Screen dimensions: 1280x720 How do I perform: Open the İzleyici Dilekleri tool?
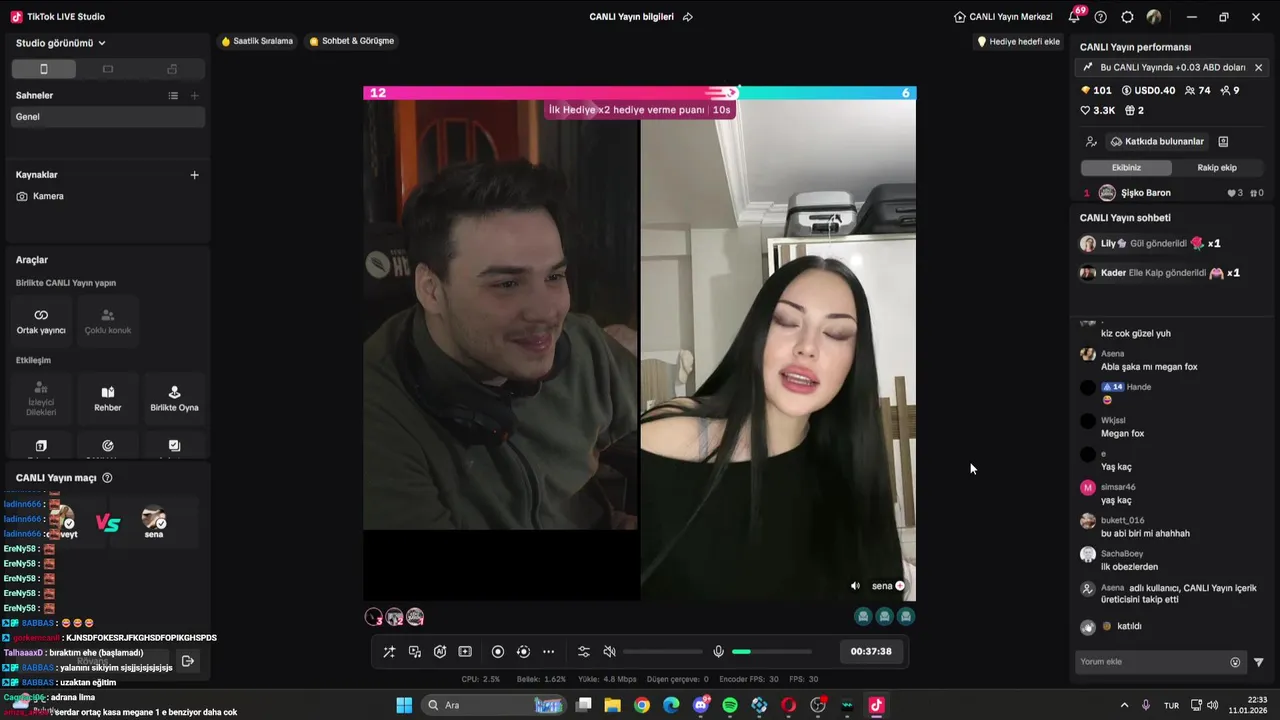41,398
